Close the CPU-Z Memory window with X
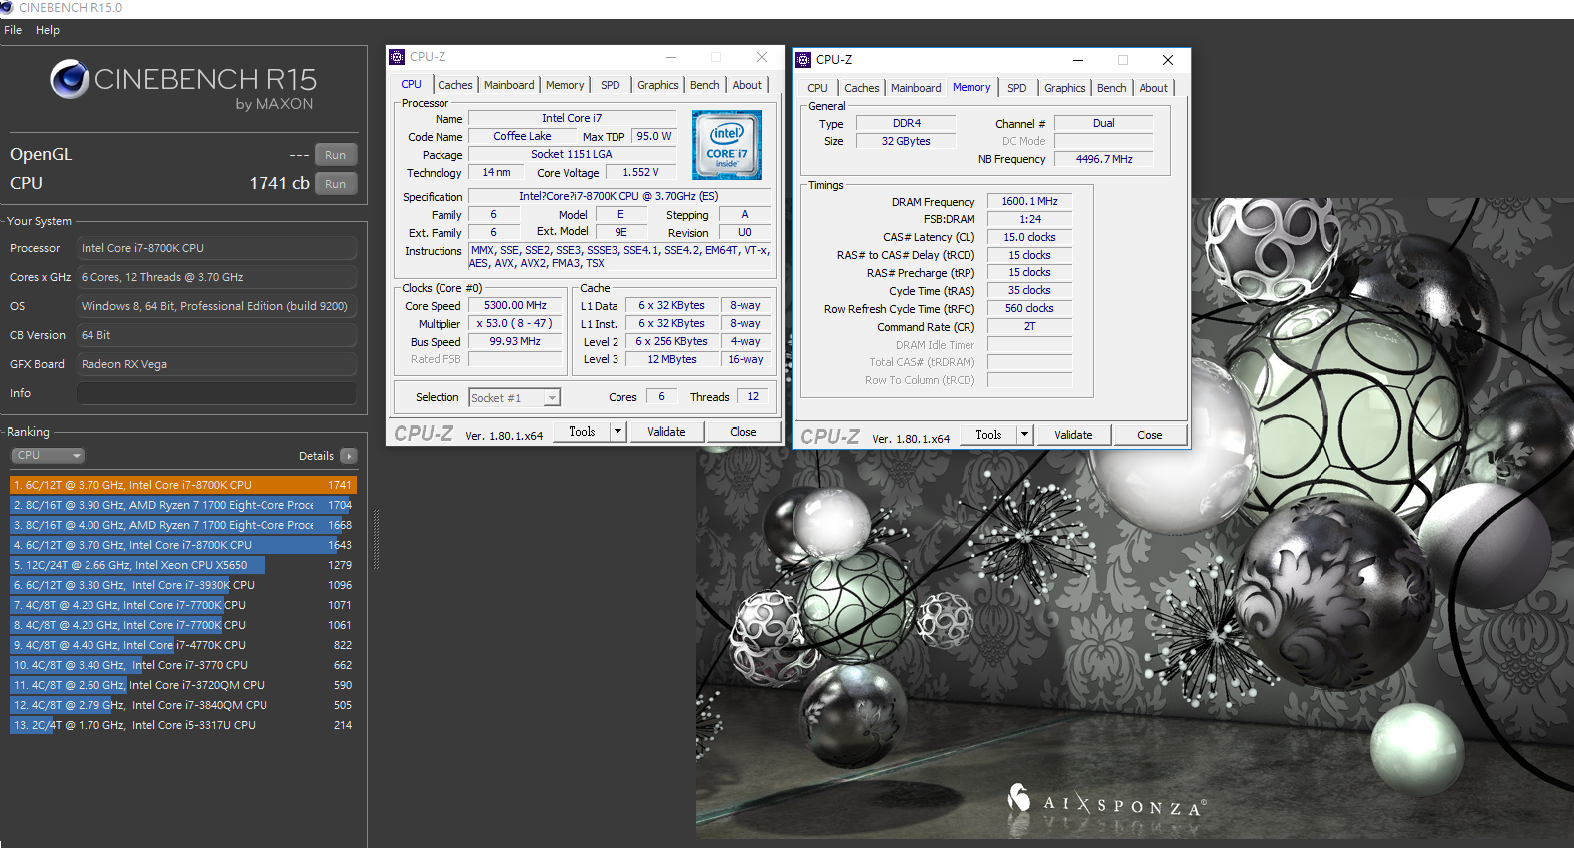Image resolution: width=1574 pixels, height=848 pixels. pos(1168,60)
